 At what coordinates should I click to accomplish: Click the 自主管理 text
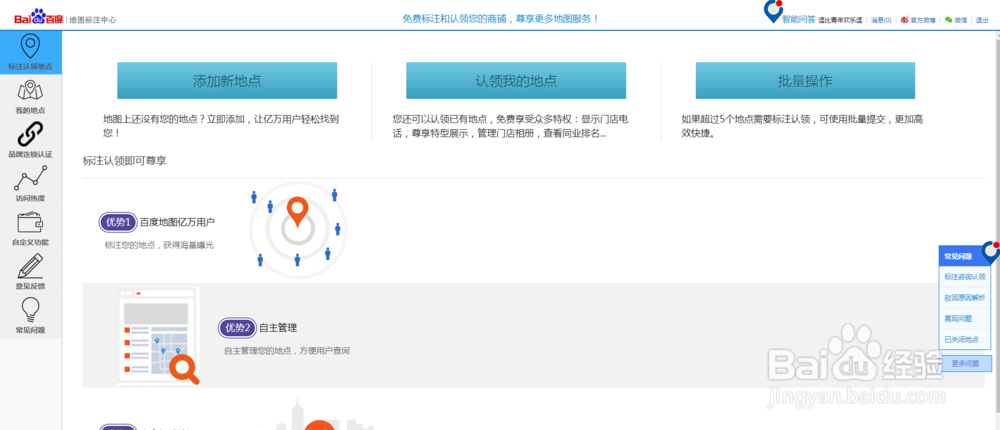[x=278, y=328]
